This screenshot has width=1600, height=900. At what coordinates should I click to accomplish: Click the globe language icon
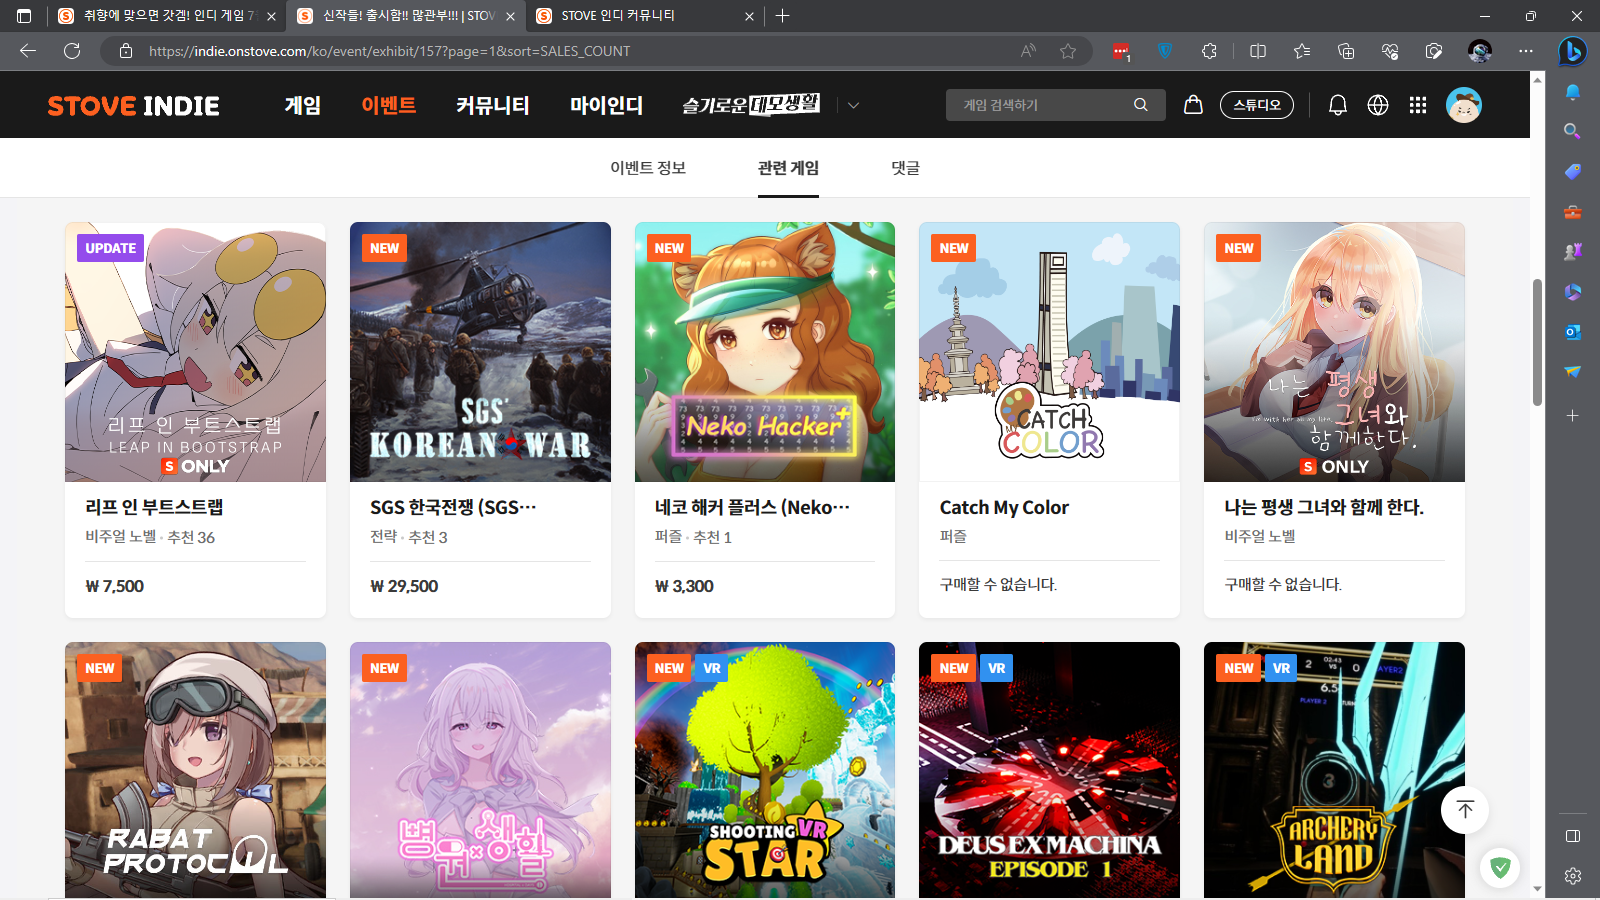click(1378, 105)
